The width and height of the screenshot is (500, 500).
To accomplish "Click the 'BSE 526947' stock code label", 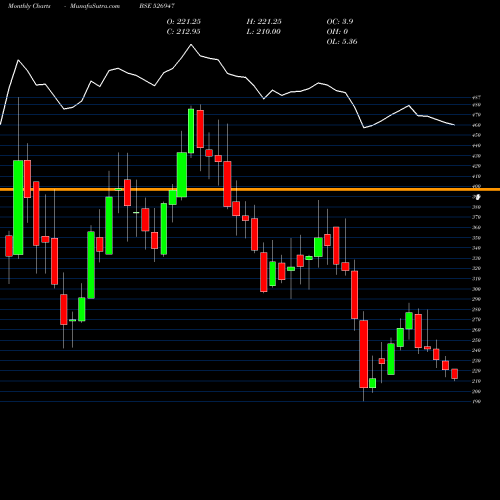I will tap(157, 6).
